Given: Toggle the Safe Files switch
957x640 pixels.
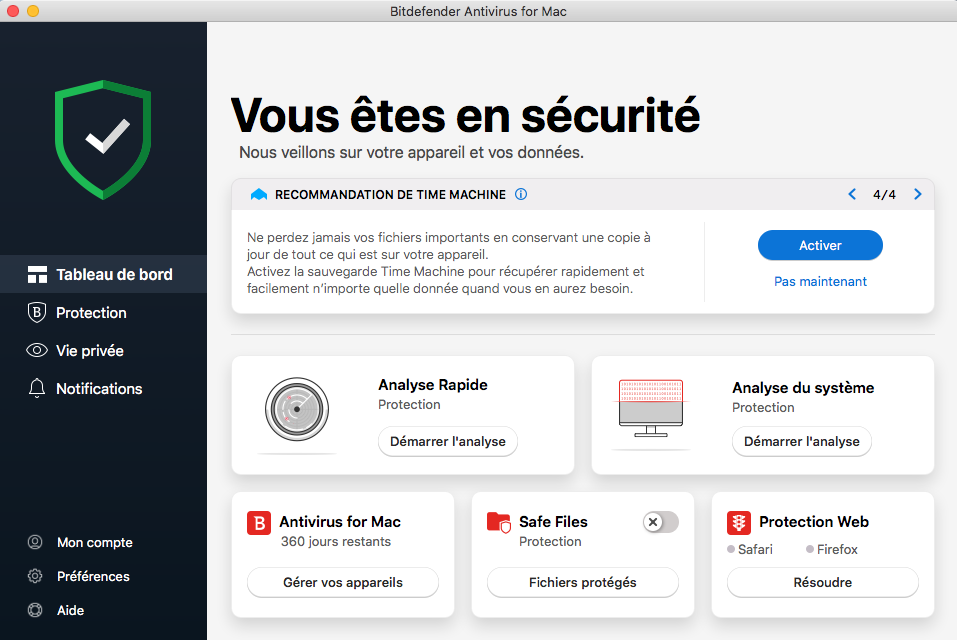Looking at the screenshot, I should click(660, 522).
